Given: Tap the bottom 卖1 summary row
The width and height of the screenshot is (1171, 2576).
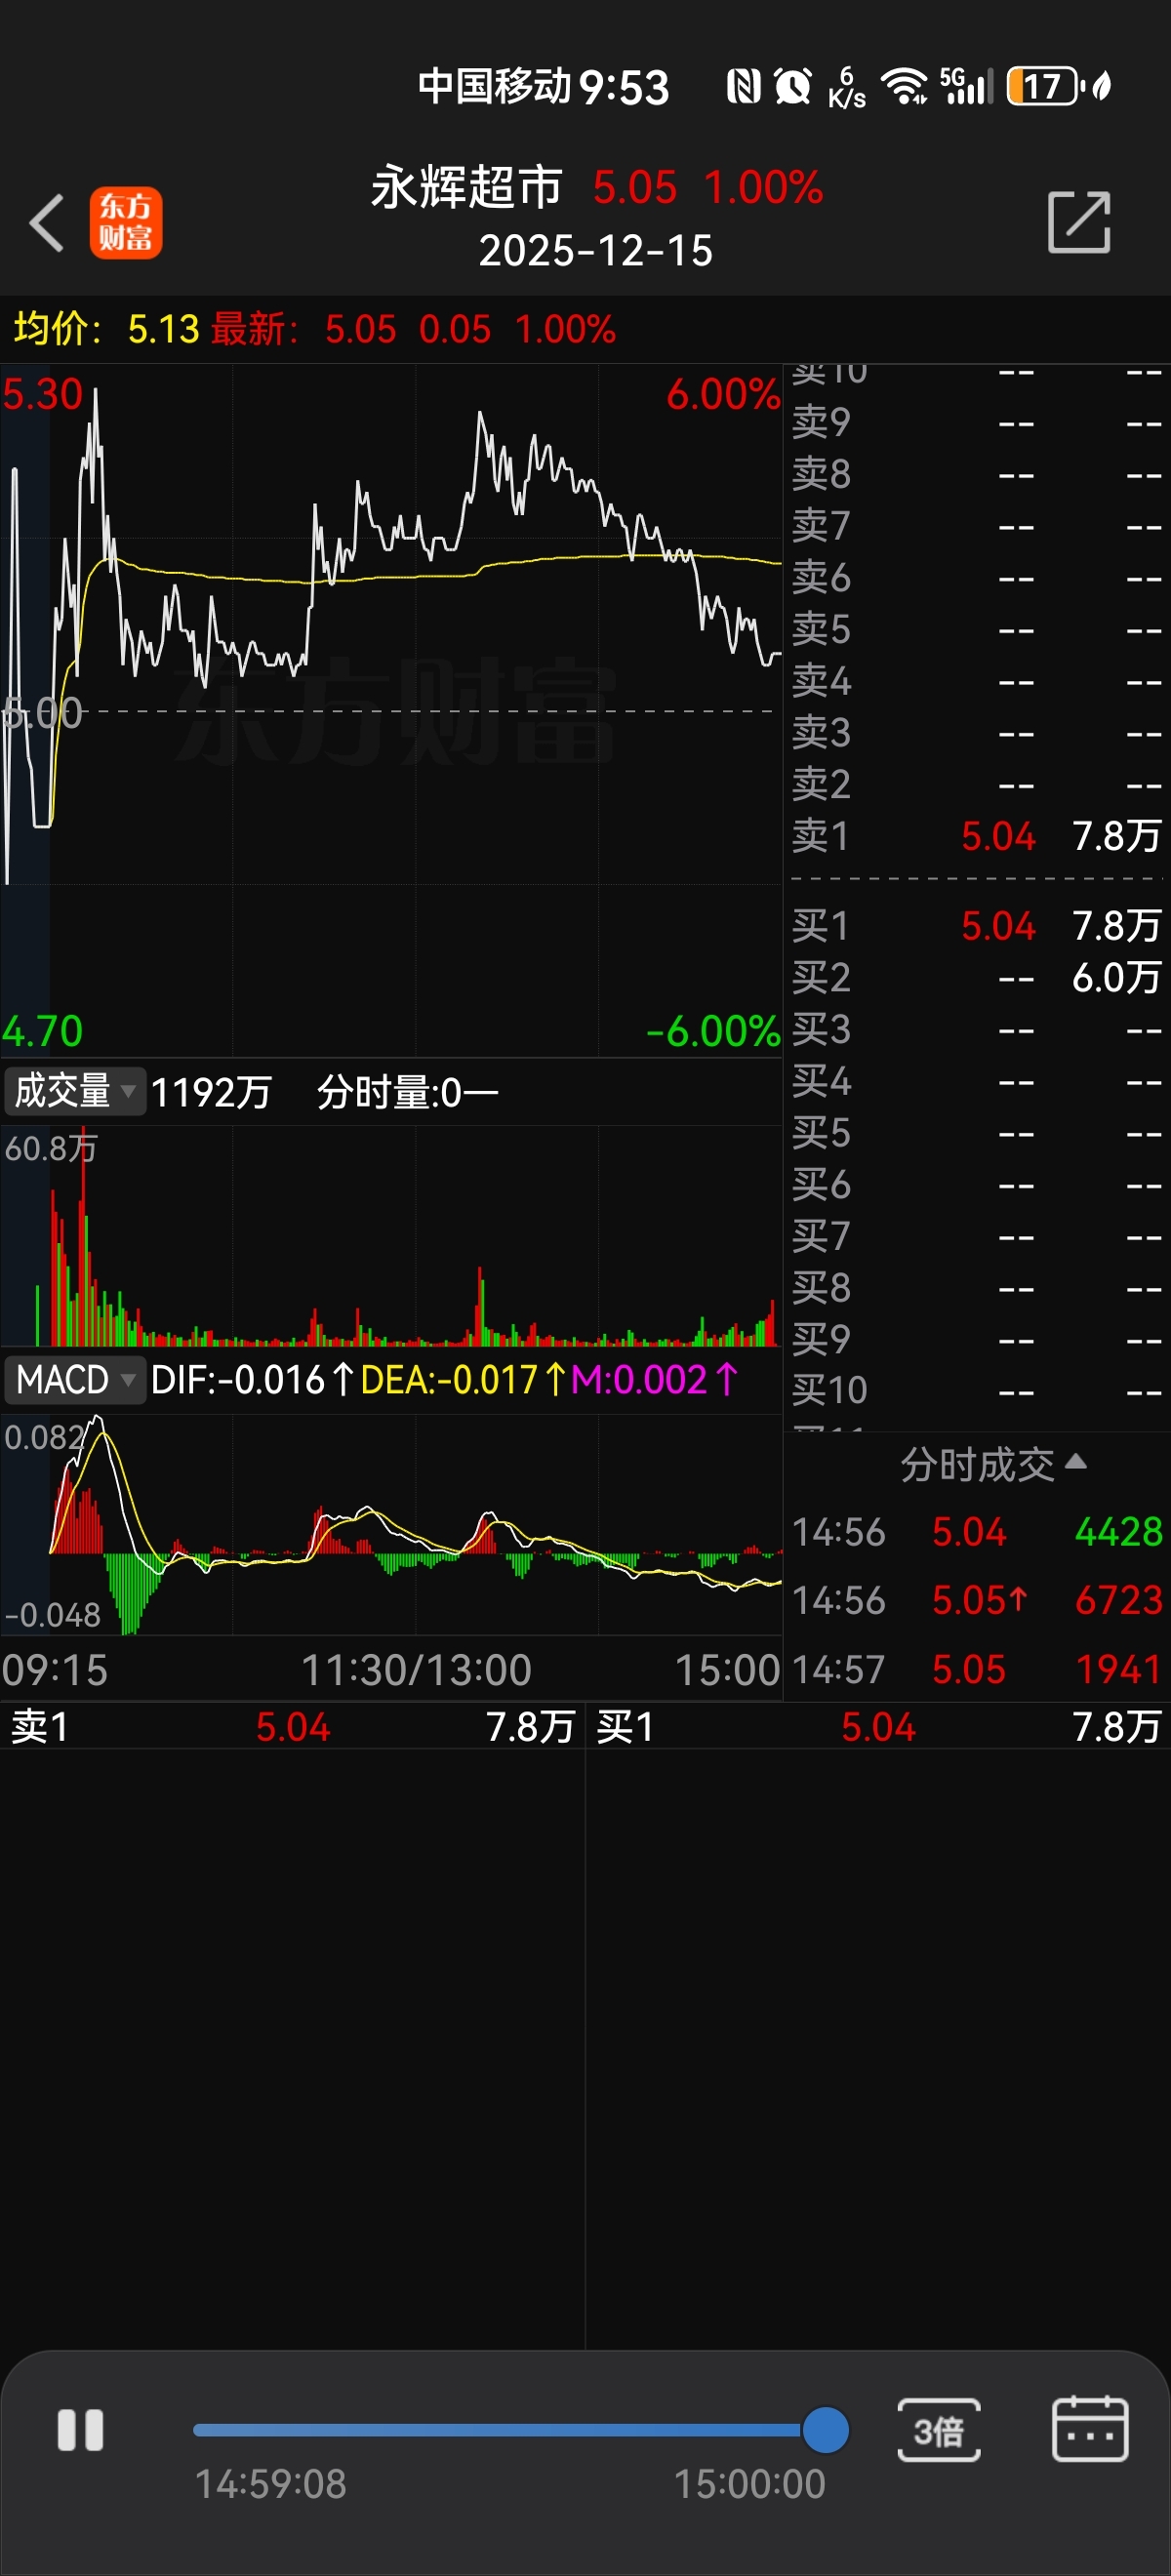Looking at the screenshot, I should tap(292, 1727).
